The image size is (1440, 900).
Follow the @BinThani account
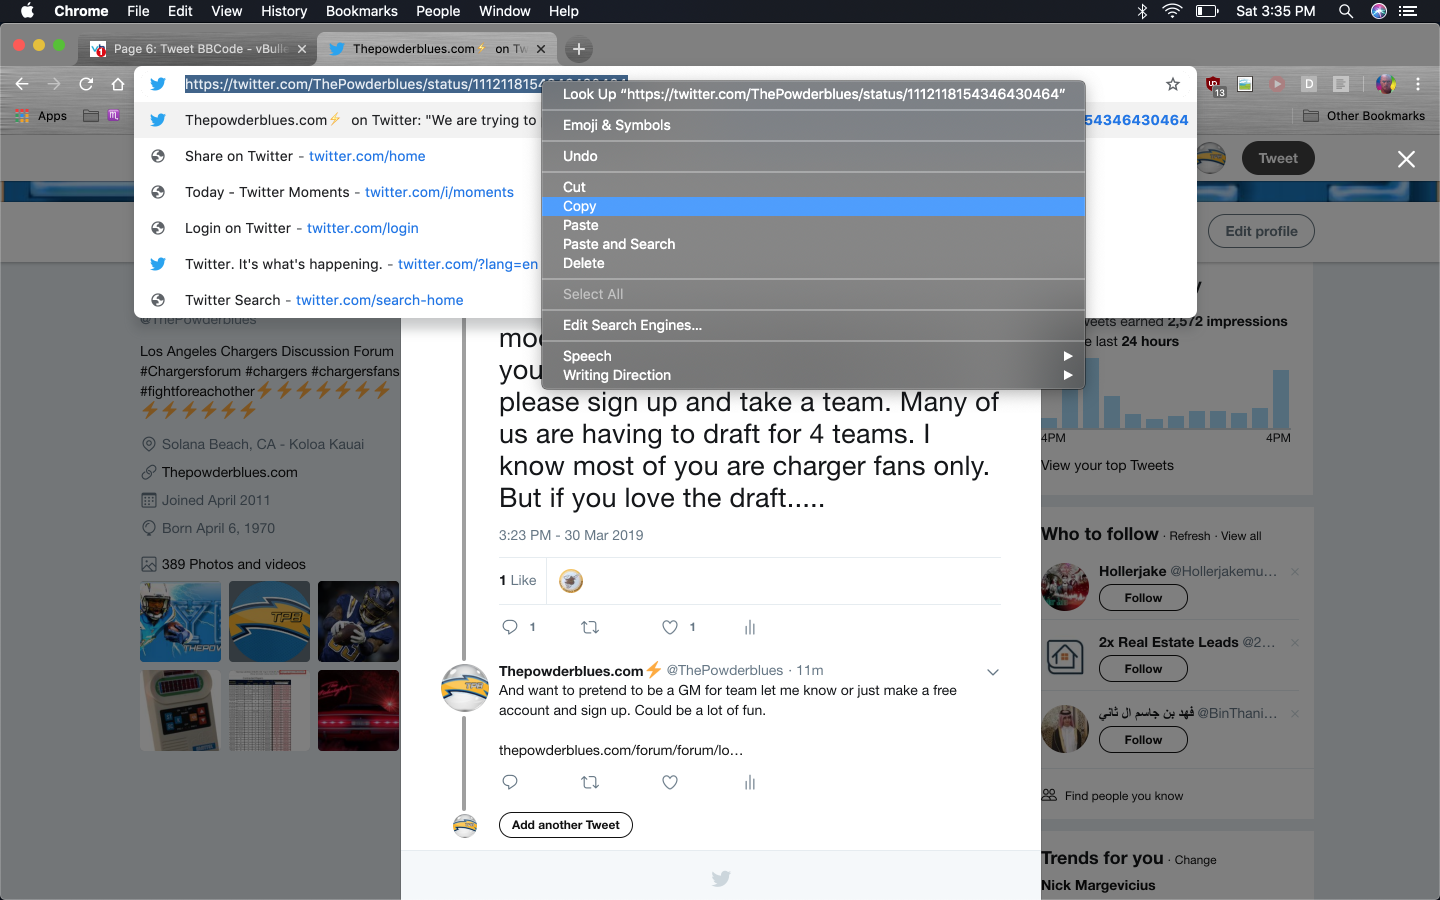tap(1143, 740)
